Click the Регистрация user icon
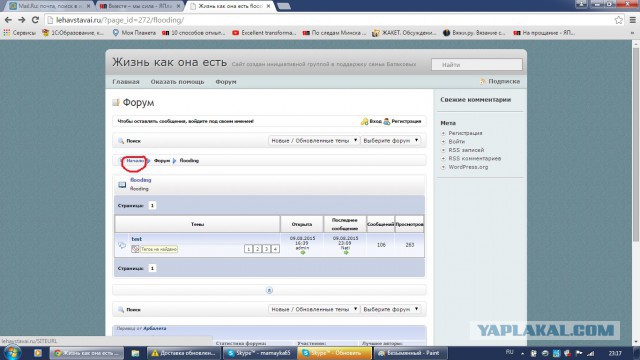Image resolution: width=640 pixels, height=360 pixels. (387, 121)
